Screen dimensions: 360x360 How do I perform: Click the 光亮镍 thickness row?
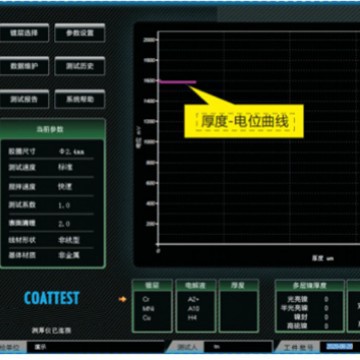click(309, 299)
